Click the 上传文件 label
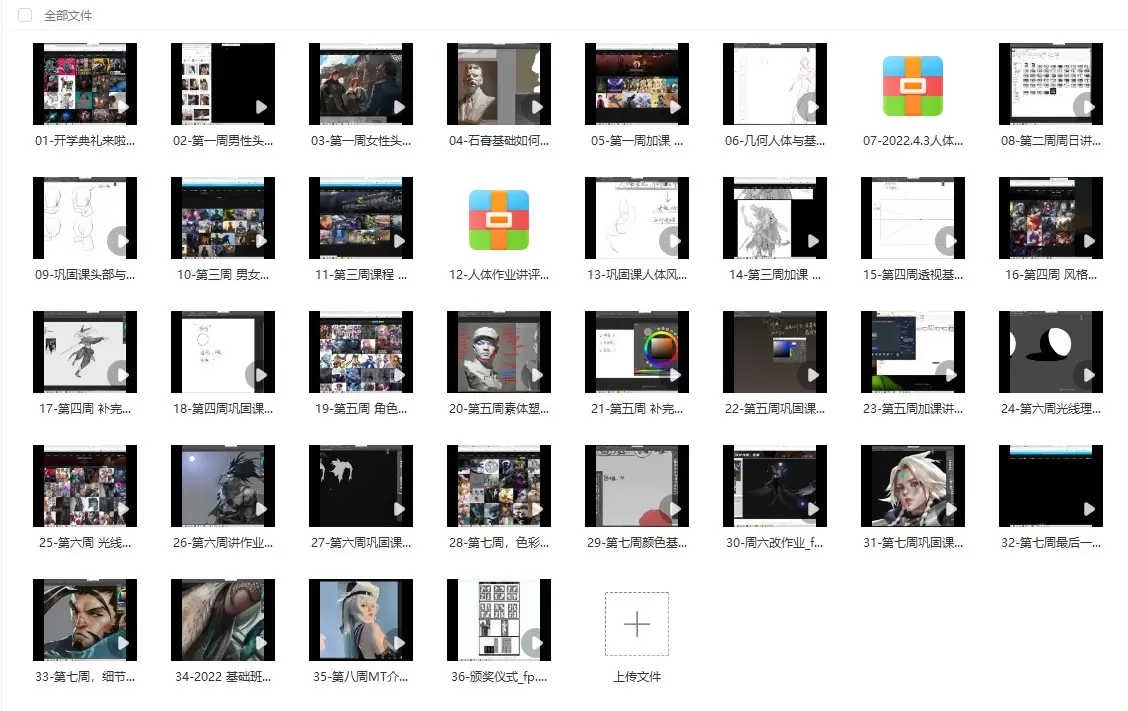1128x711 pixels. click(637, 677)
